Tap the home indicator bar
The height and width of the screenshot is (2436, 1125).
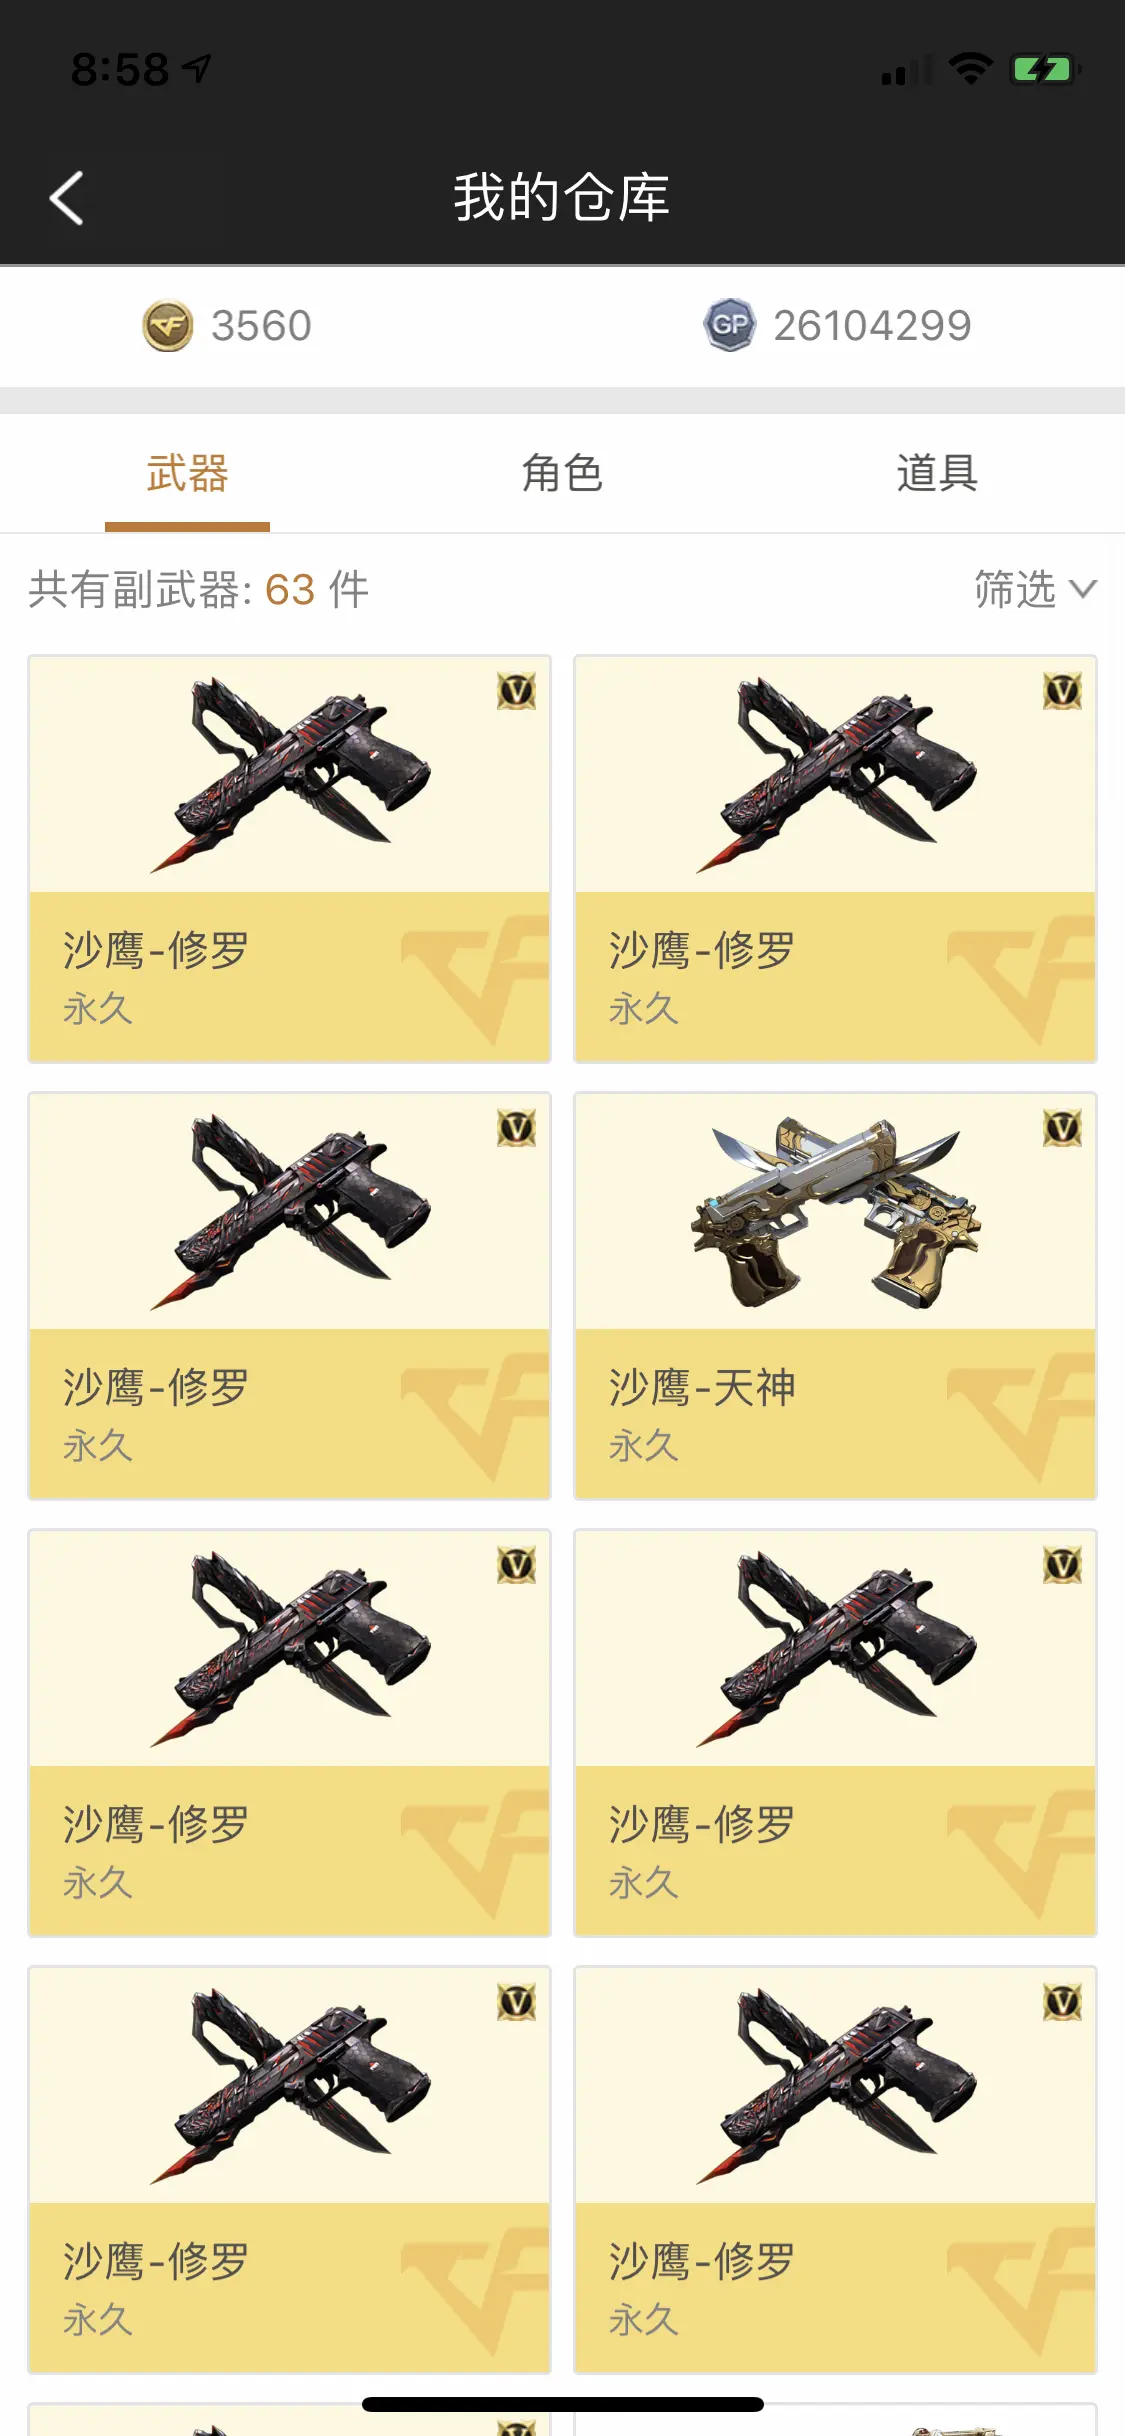(x=562, y=2404)
